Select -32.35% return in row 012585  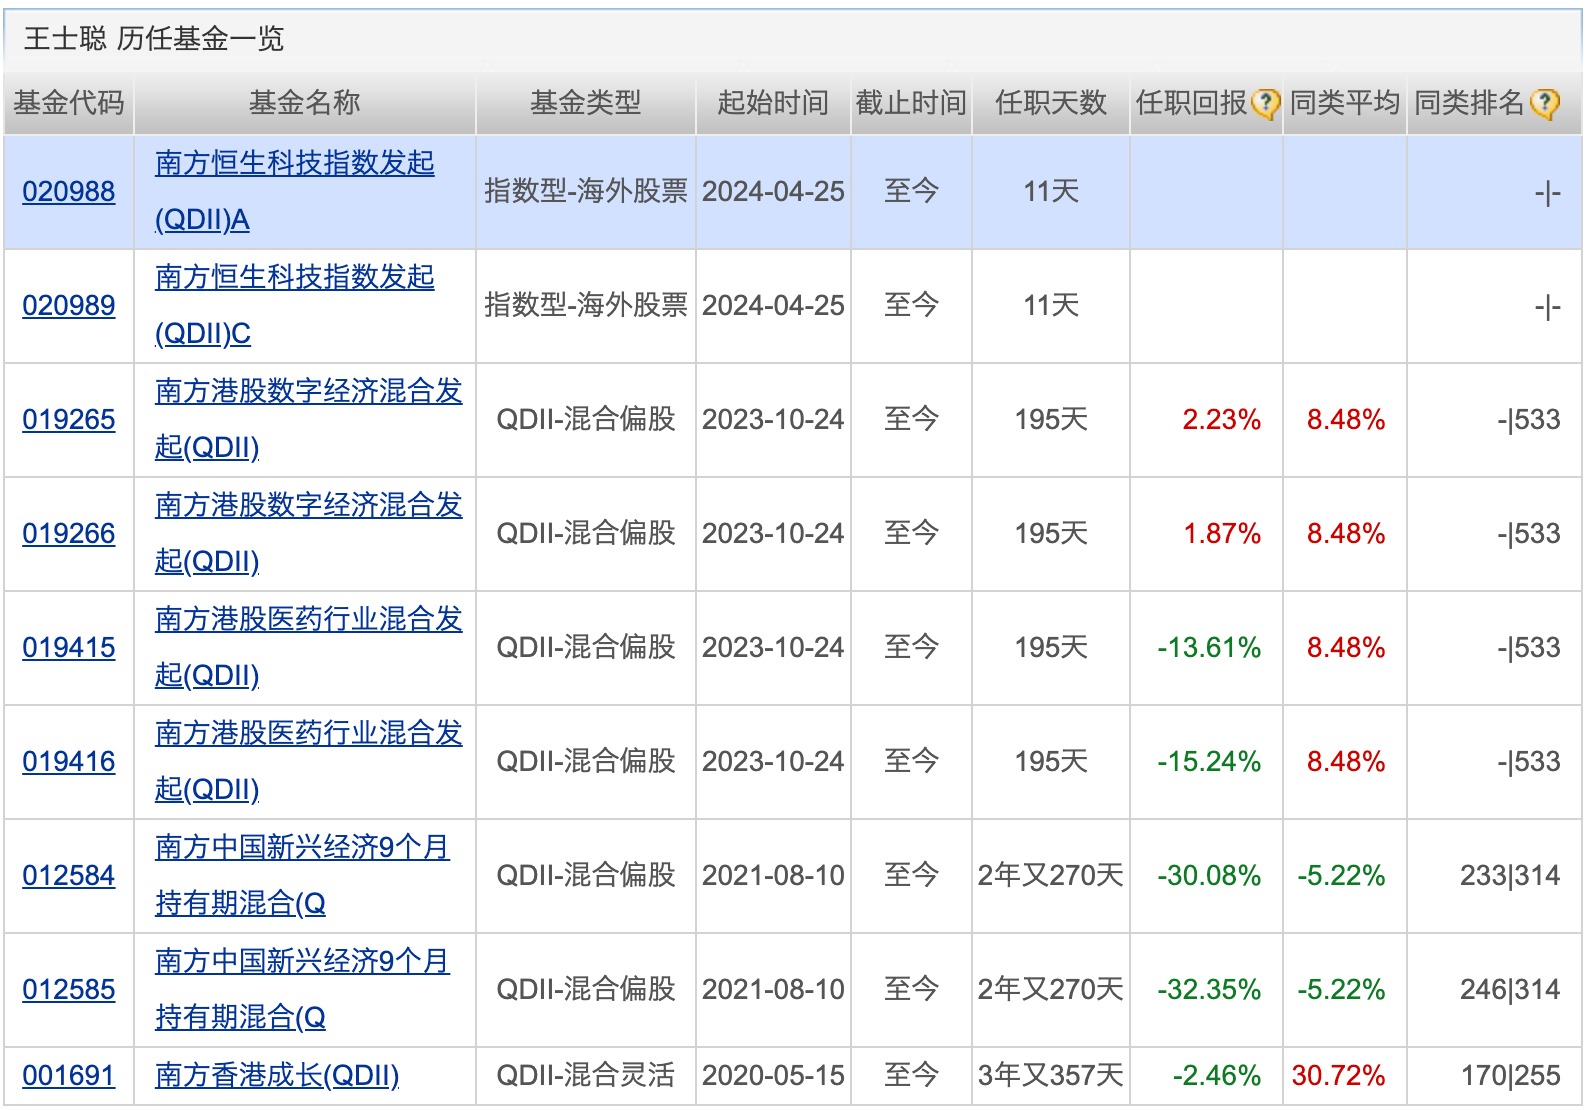1210,990
